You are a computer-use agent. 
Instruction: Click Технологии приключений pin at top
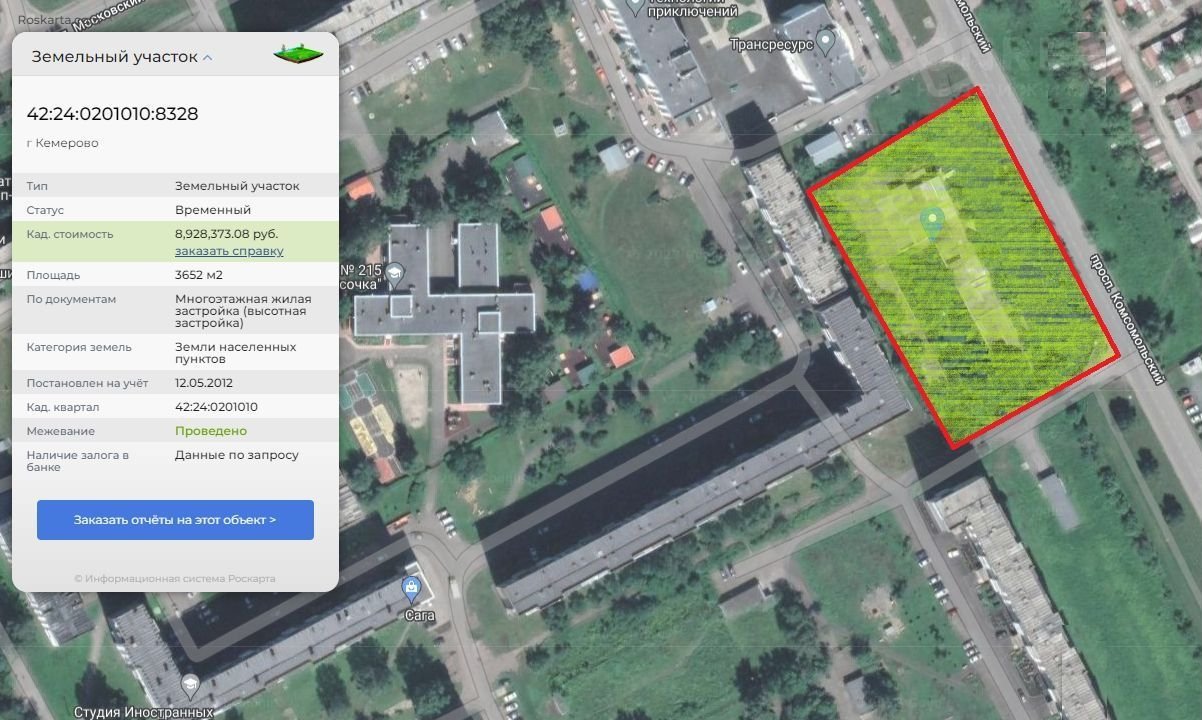pyautogui.click(x=634, y=7)
